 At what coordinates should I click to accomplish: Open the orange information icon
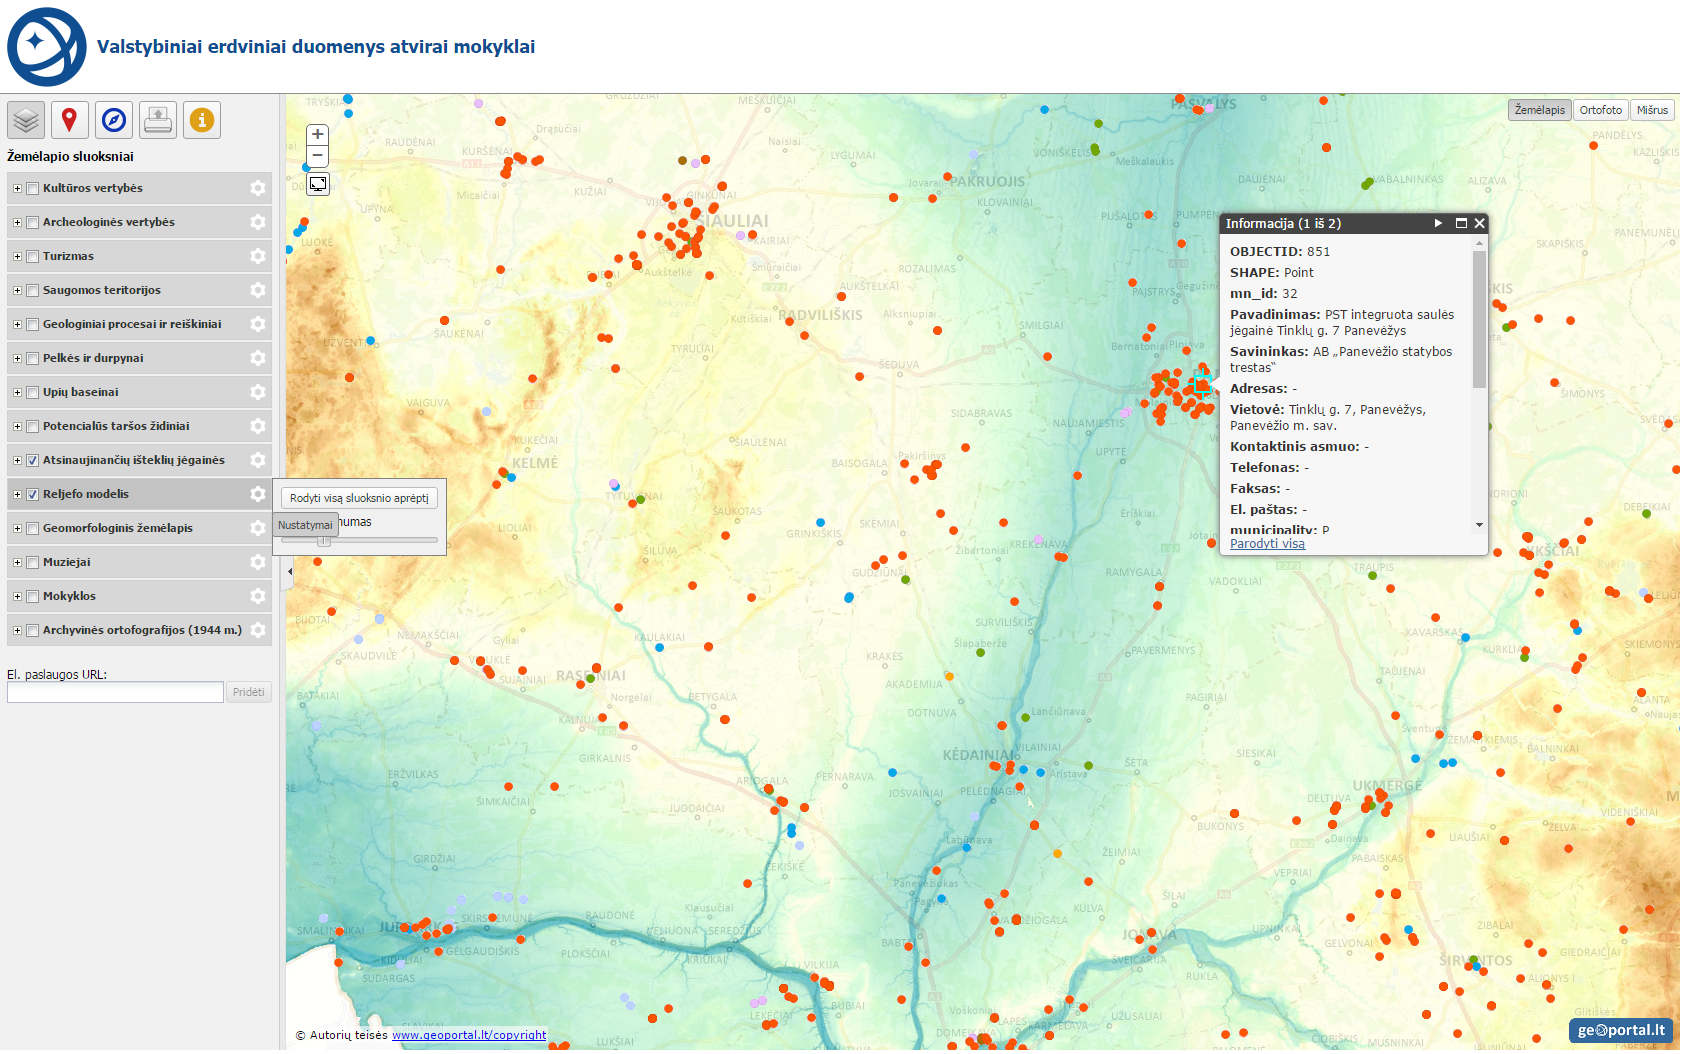202,121
